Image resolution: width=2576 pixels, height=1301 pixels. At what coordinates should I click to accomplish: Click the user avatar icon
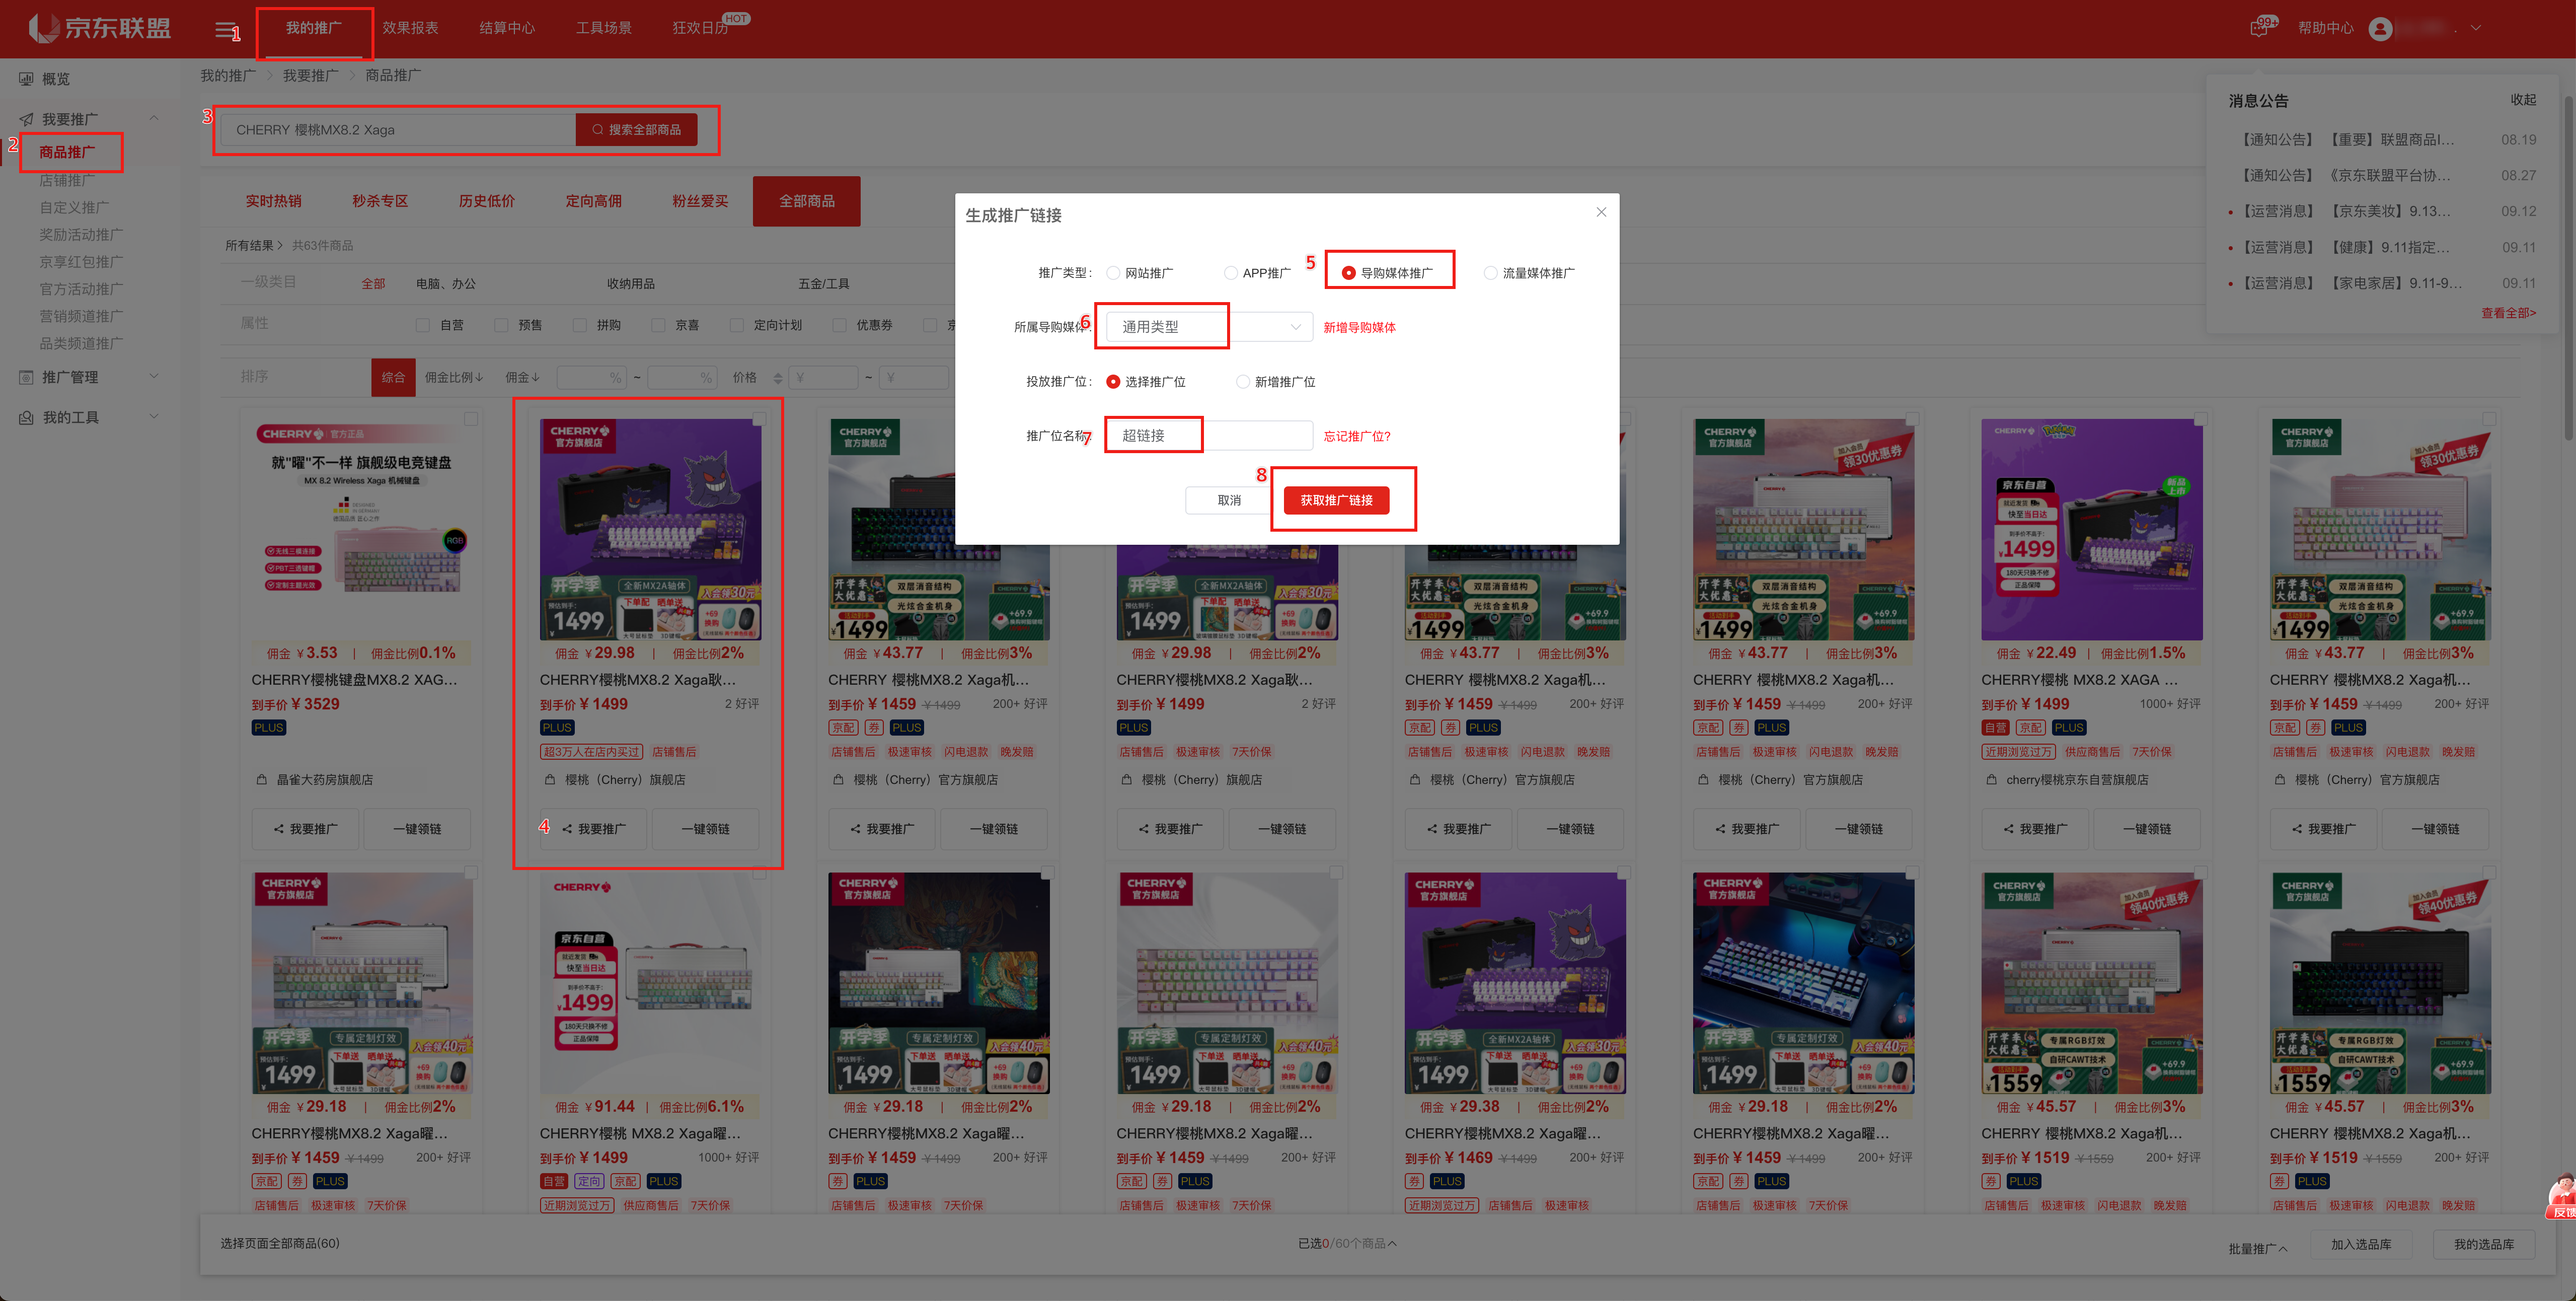pyautogui.click(x=2380, y=28)
